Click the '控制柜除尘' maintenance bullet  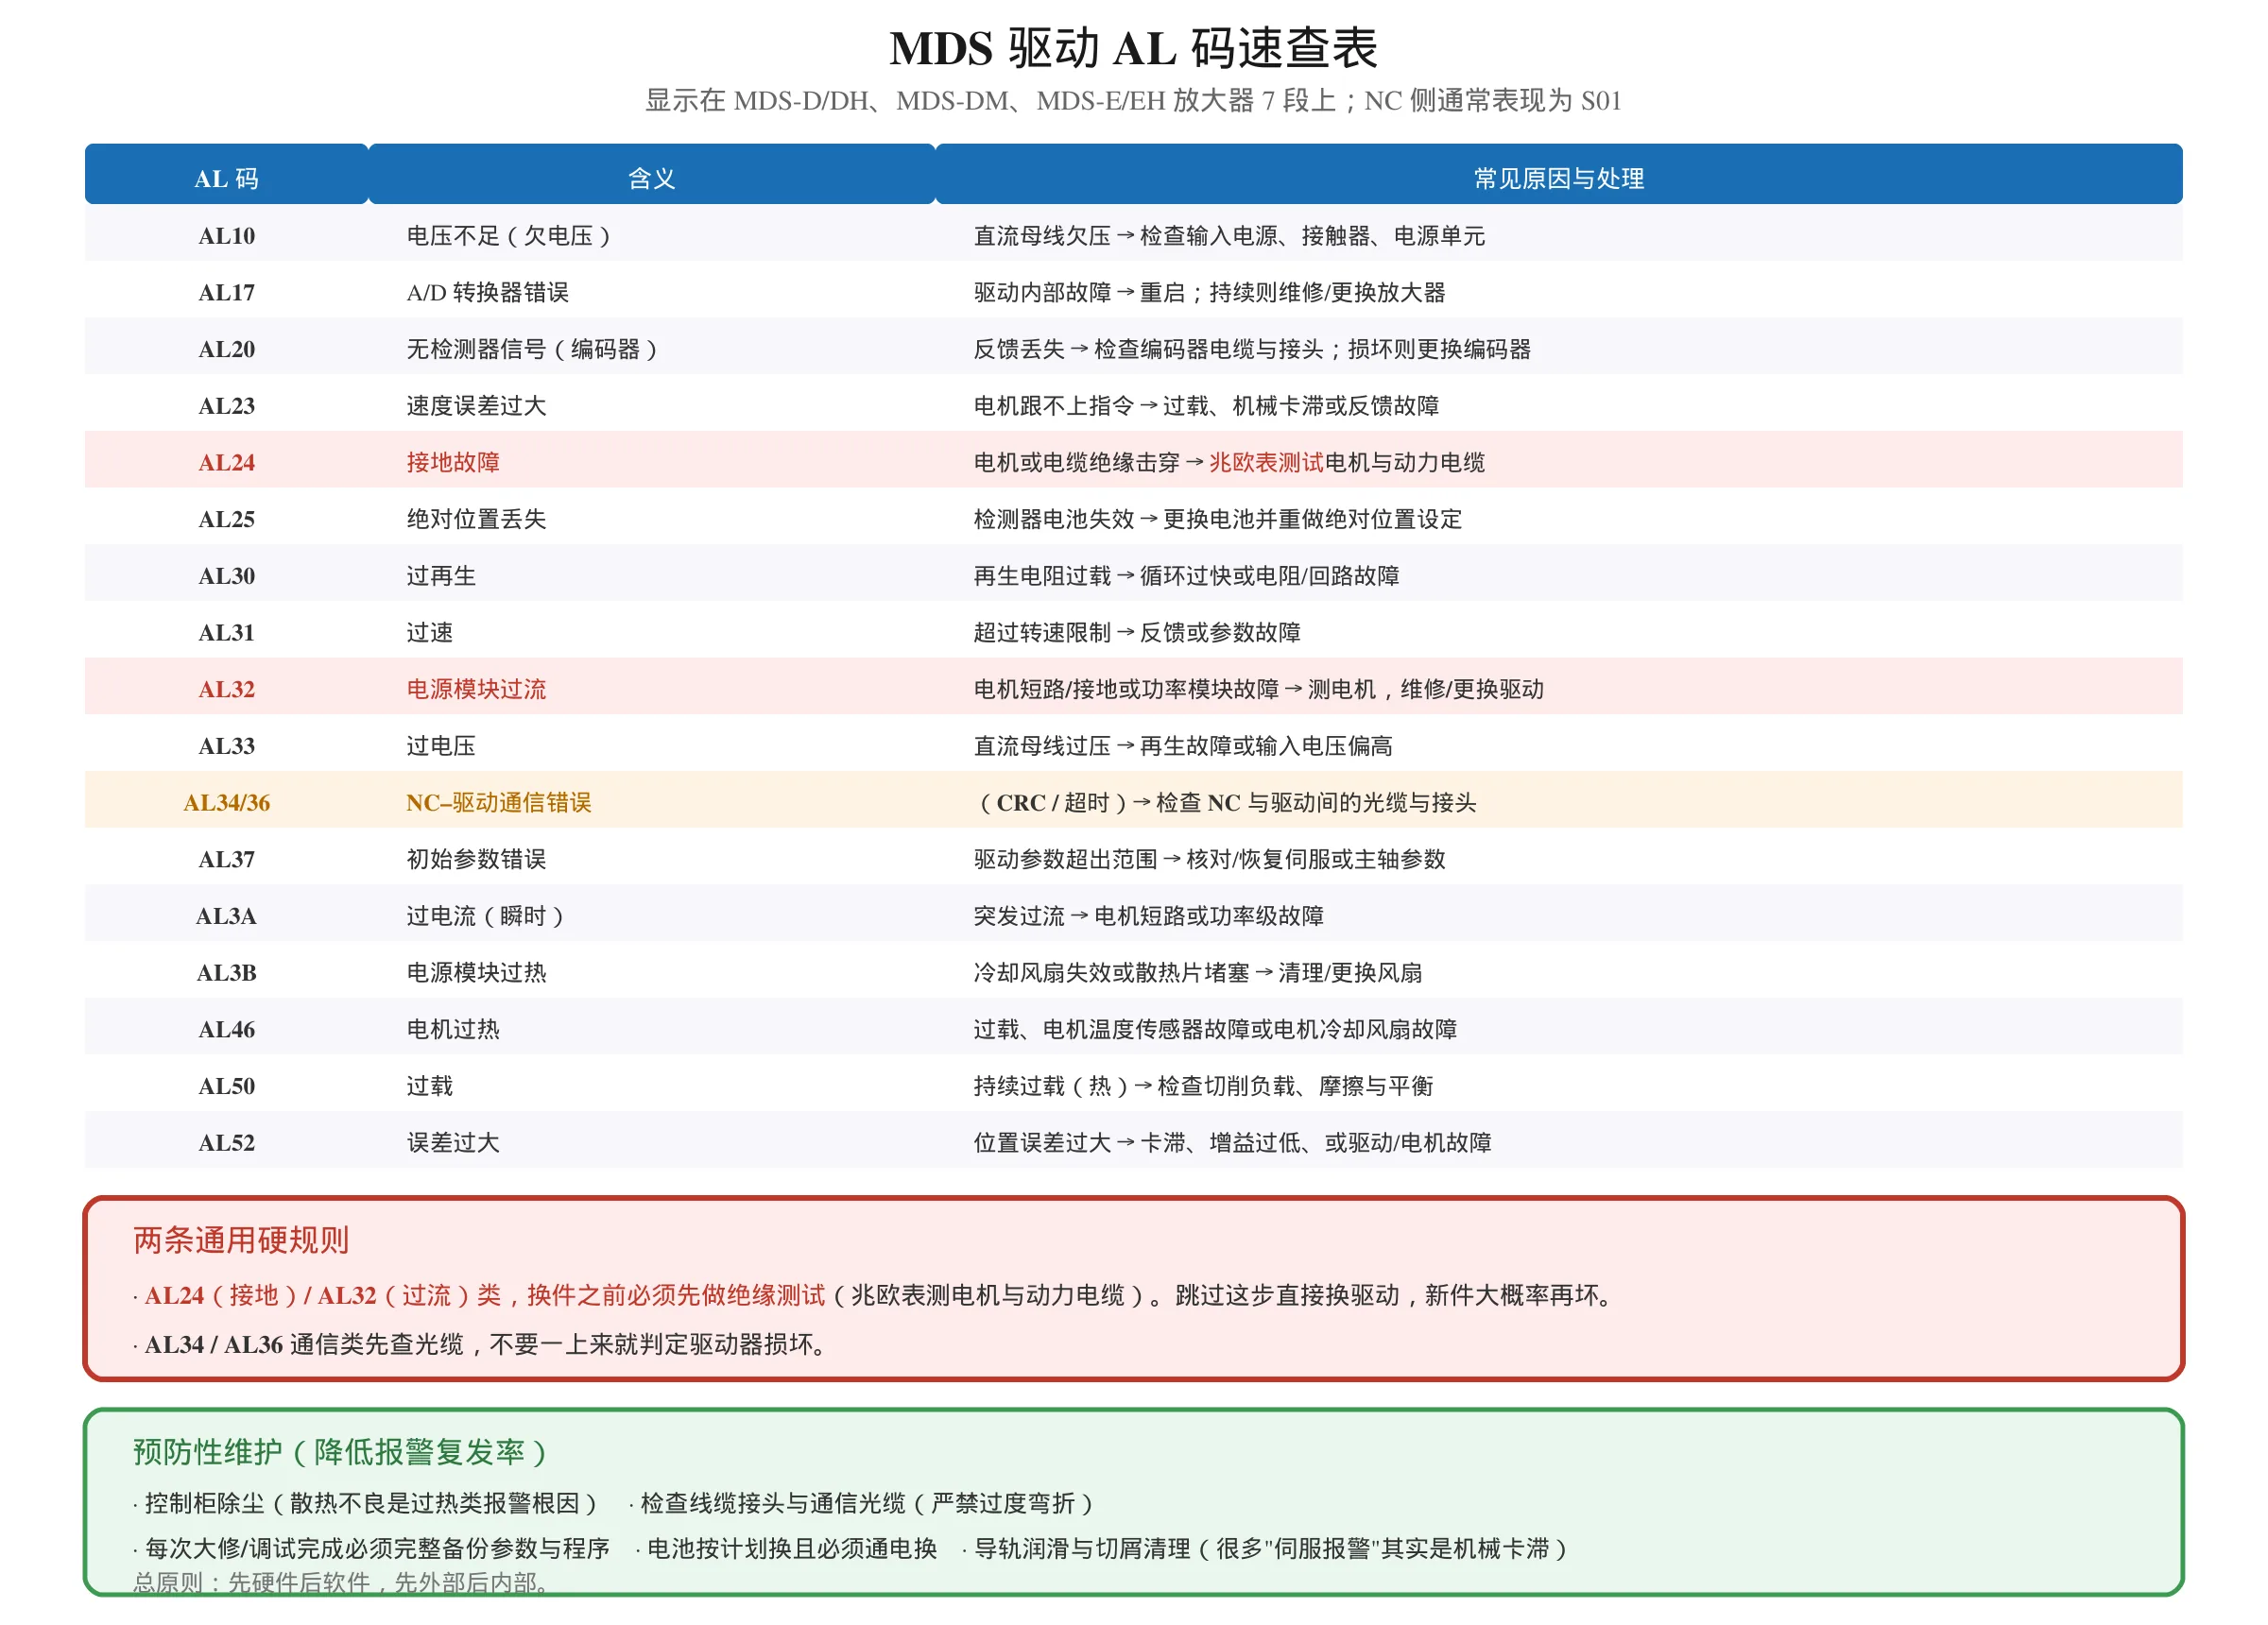365,1504
